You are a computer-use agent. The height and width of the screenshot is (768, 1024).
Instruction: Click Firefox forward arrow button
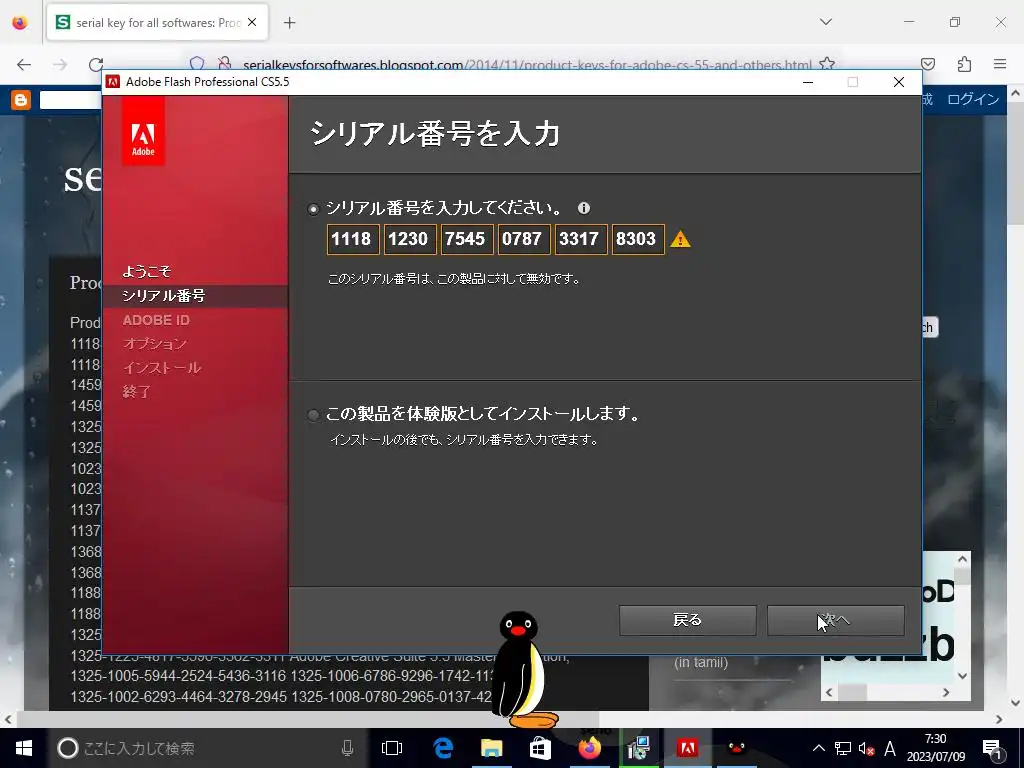point(60,64)
